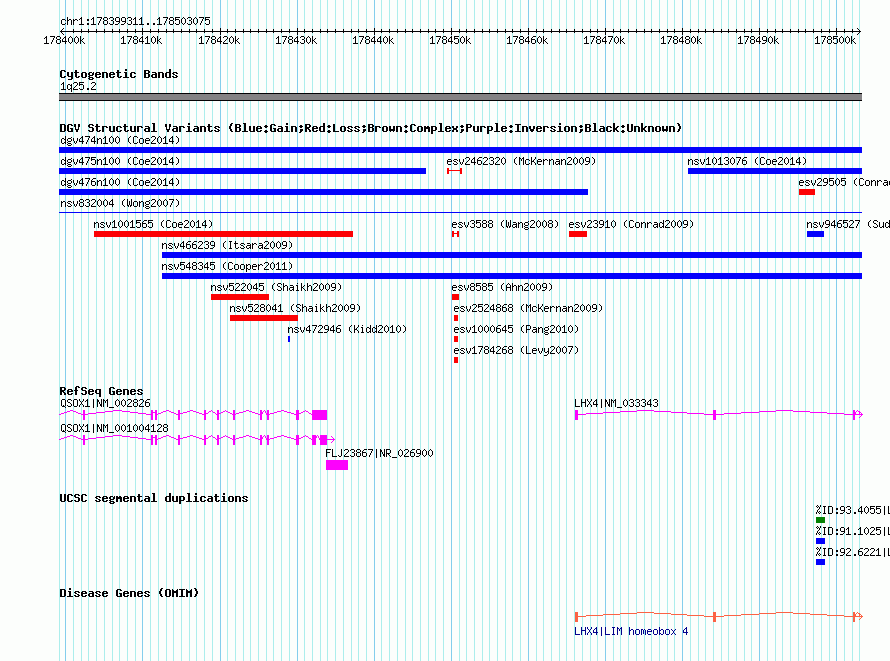Click the nsv946527 blue gain bar

click(x=815, y=234)
